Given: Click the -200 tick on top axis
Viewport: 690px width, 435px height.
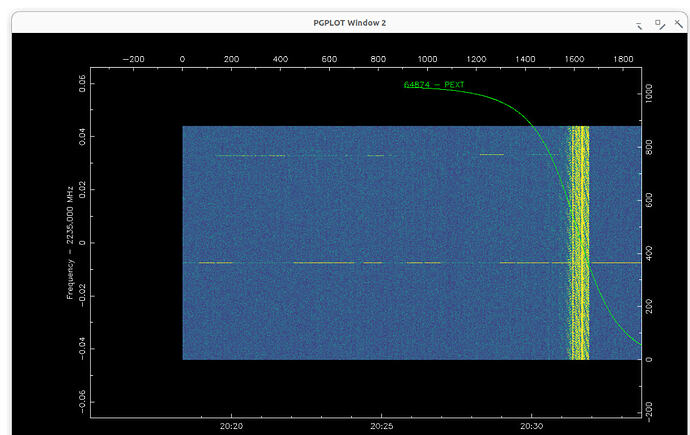Looking at the screenshot, I should point(133,59).
